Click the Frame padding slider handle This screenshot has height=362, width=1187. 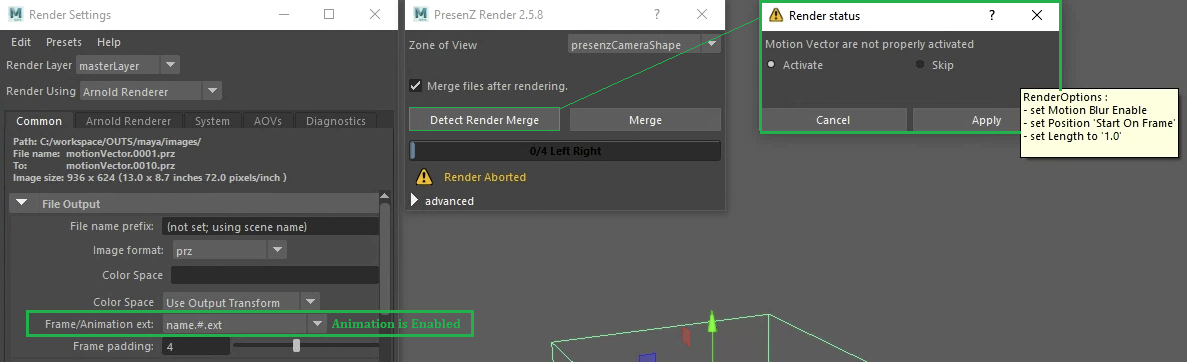click(297, 345)
